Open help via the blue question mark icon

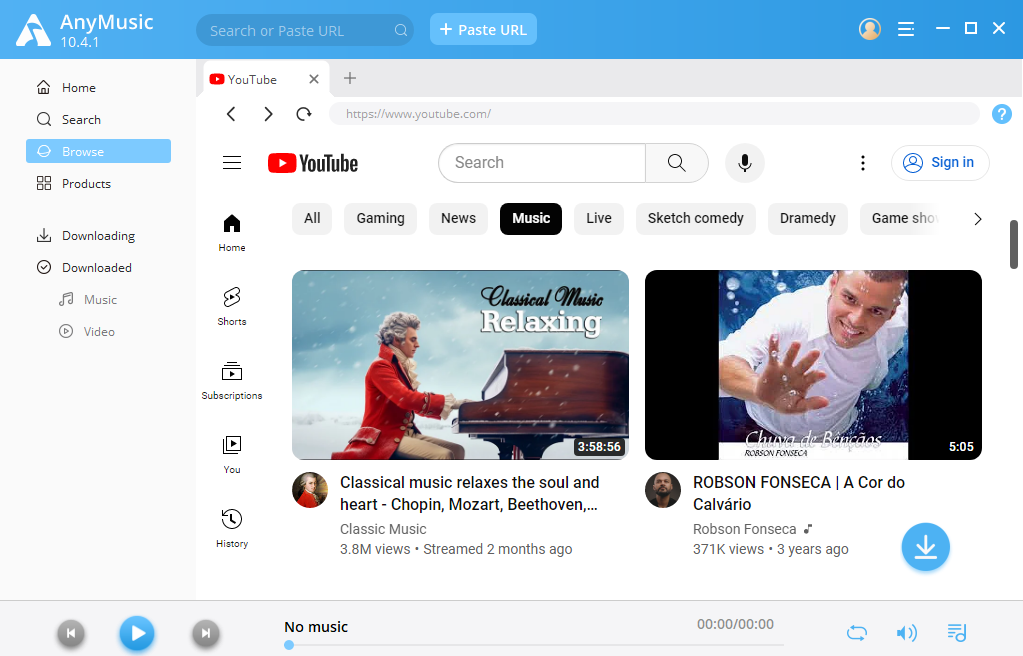point(1001,114)
